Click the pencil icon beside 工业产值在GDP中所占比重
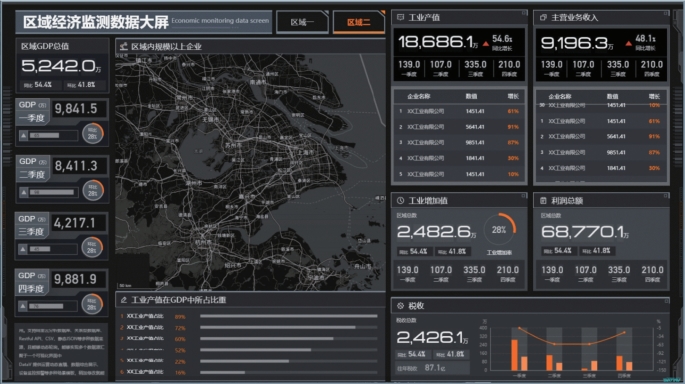Image resolution: width=685 pixels, height=384 pixels. tap(124, 300)
